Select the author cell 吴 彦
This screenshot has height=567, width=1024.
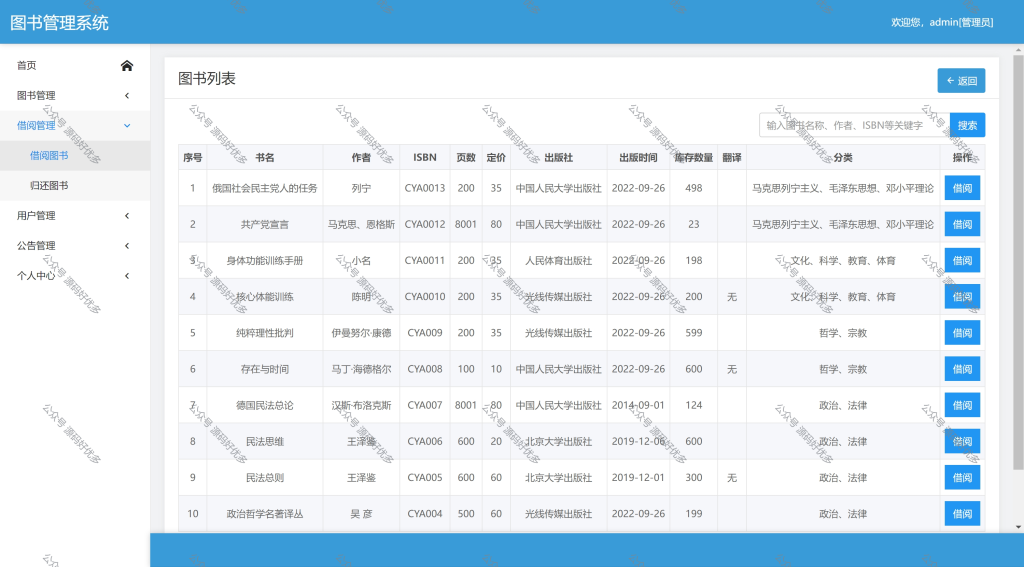(x=361, y=514)
